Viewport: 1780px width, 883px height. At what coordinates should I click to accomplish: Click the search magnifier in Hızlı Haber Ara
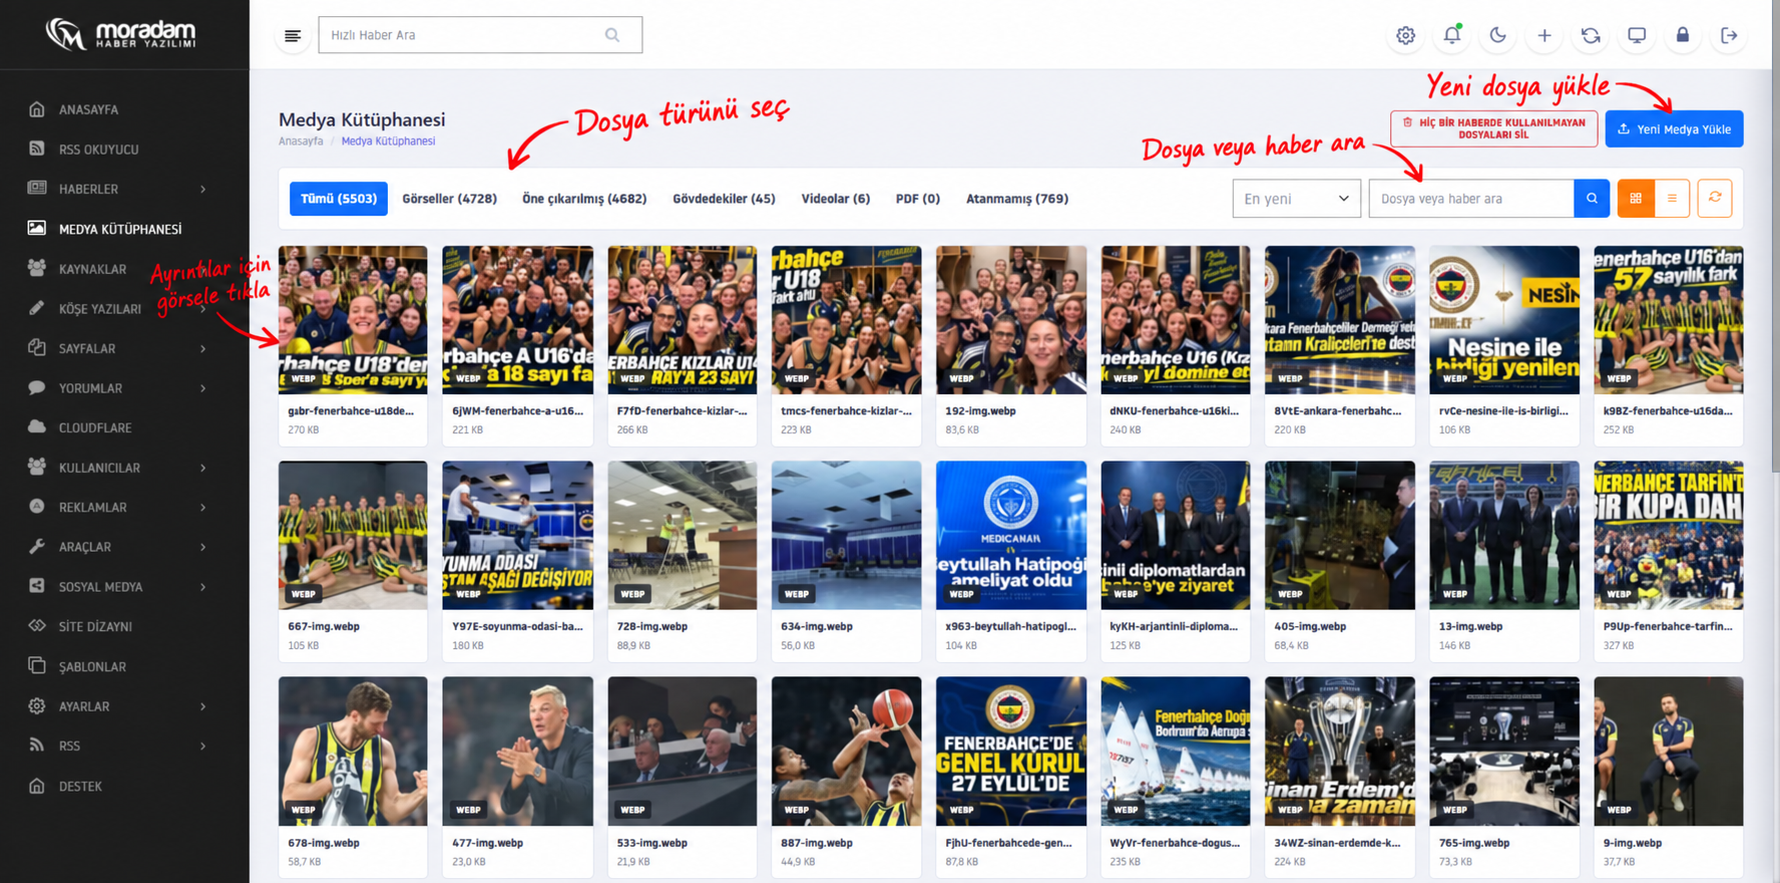pos(612,35)
